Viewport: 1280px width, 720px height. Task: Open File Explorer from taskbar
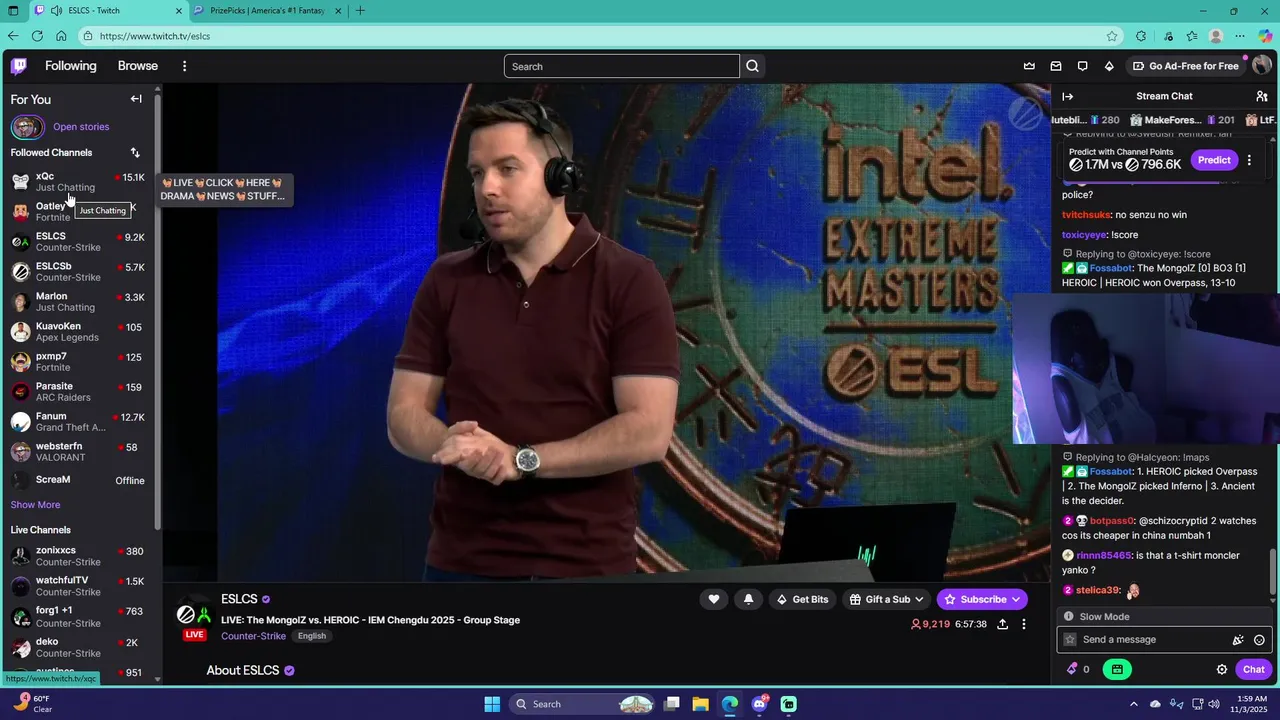pos(701,704)
